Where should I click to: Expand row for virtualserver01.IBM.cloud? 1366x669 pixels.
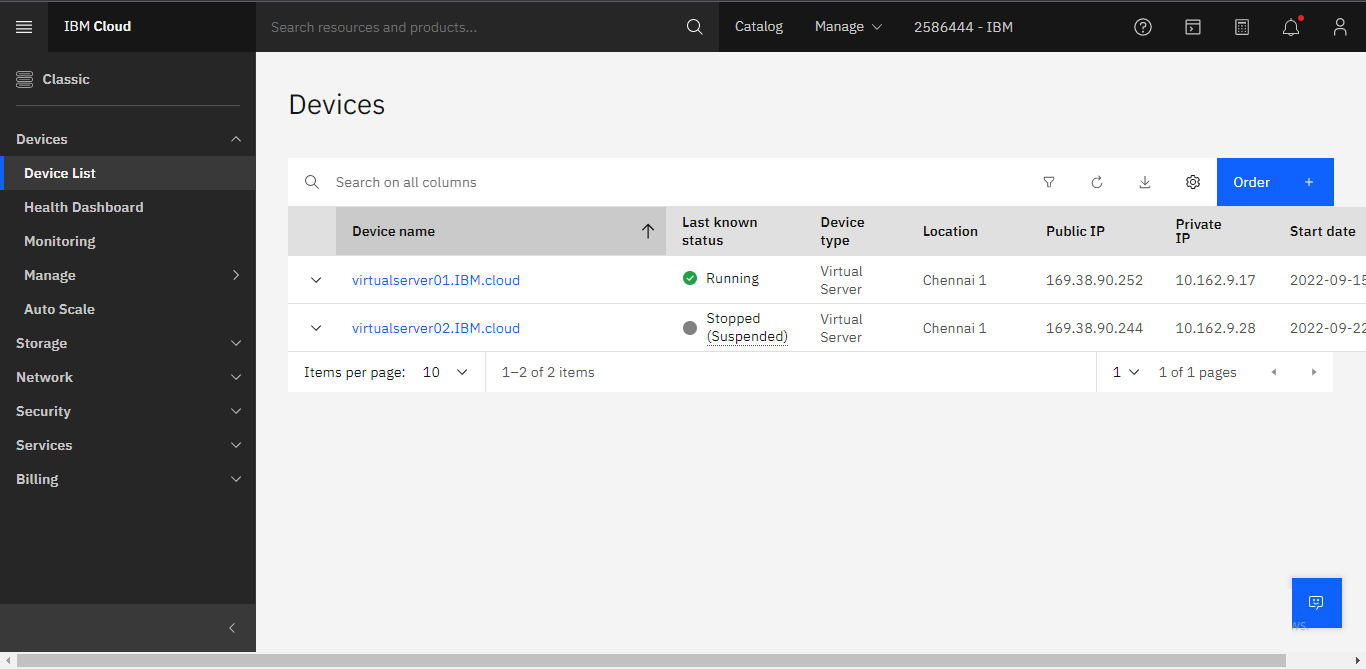(316, 280)
